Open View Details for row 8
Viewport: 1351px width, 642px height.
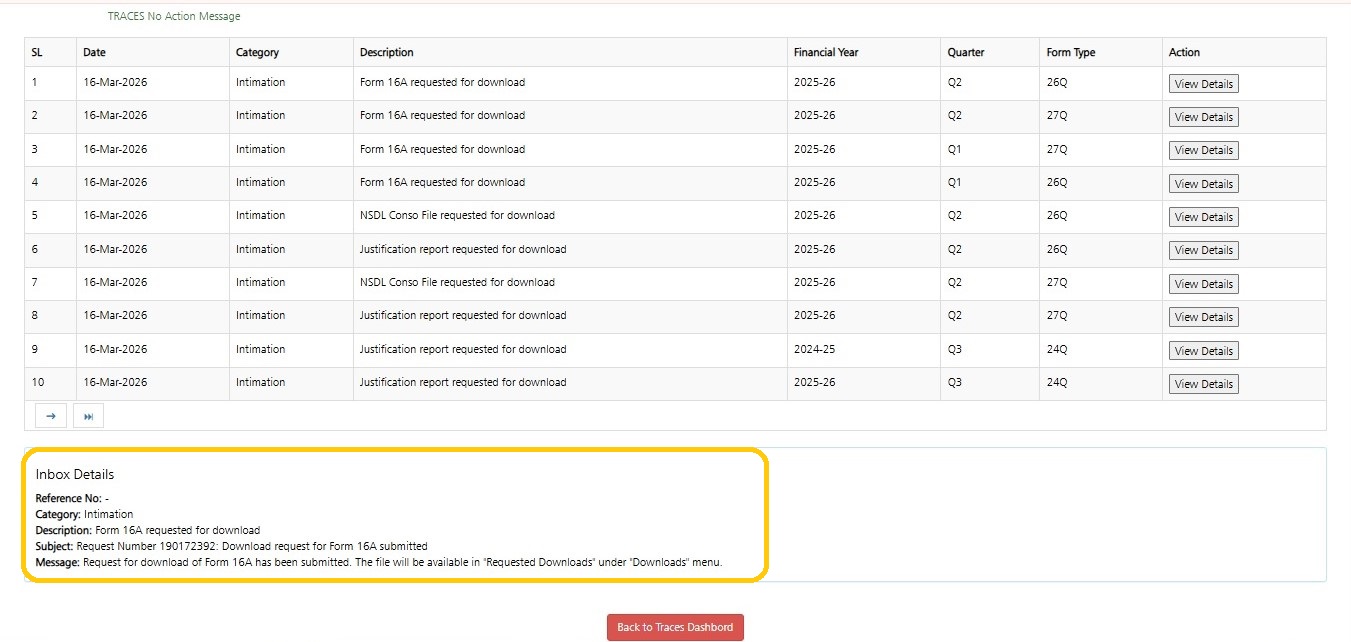point(1203,317)
